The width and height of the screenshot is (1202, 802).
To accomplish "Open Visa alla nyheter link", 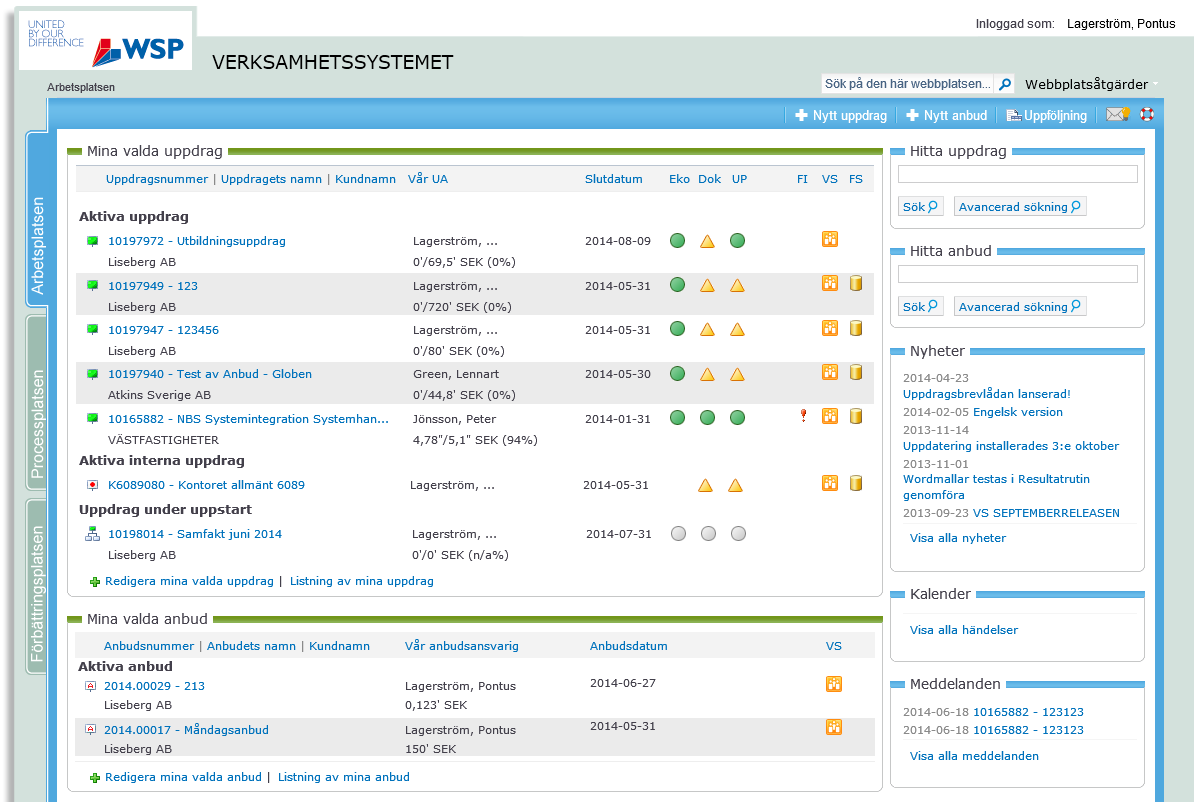I will point(958,538).
